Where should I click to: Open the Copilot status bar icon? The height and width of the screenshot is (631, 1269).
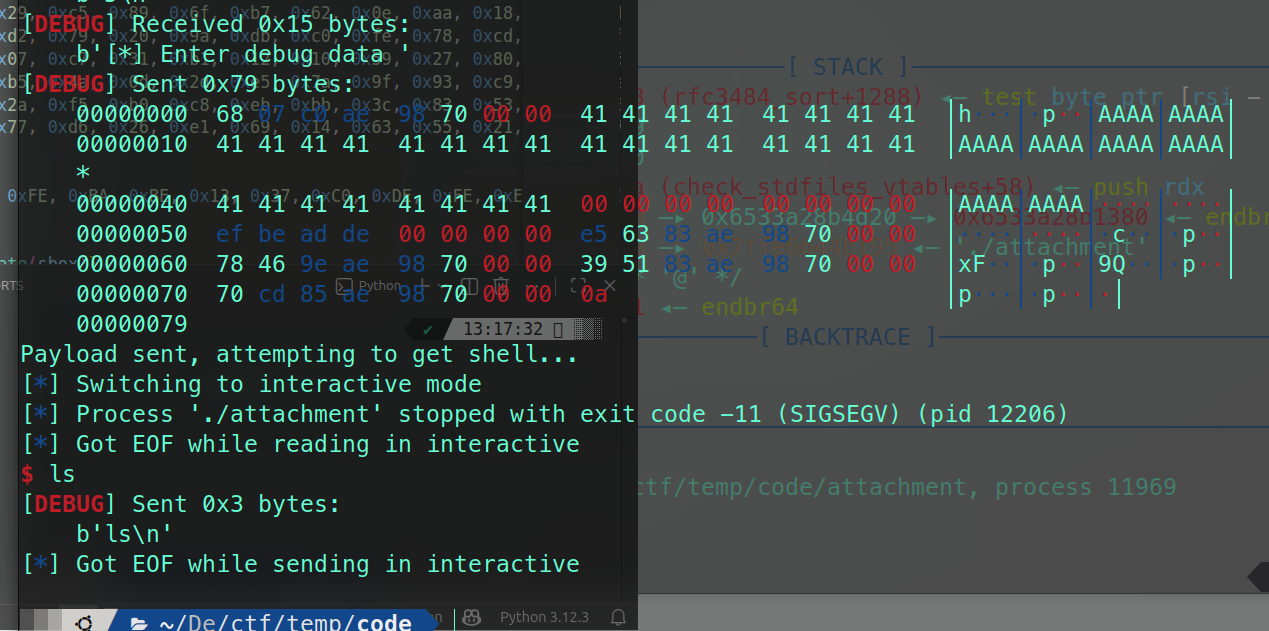coord(473,617)
